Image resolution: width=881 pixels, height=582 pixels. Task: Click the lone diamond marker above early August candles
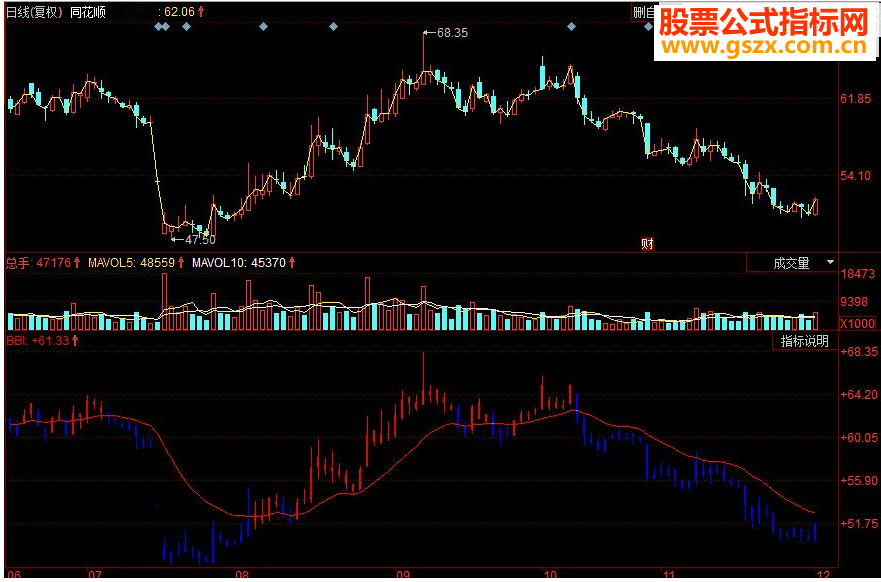tap(263, 26)
